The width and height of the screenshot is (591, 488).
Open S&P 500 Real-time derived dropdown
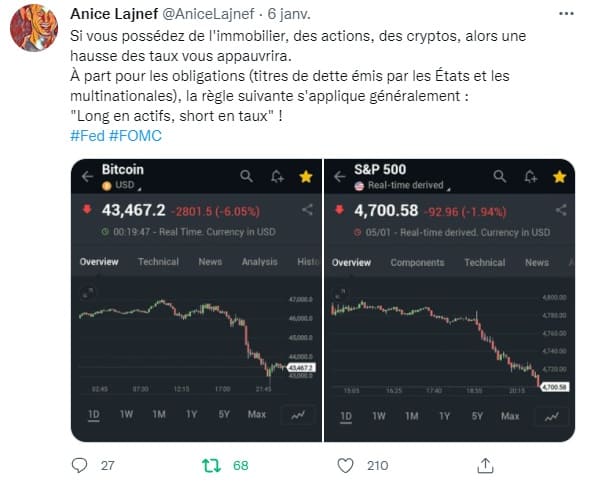click(403, 185)
